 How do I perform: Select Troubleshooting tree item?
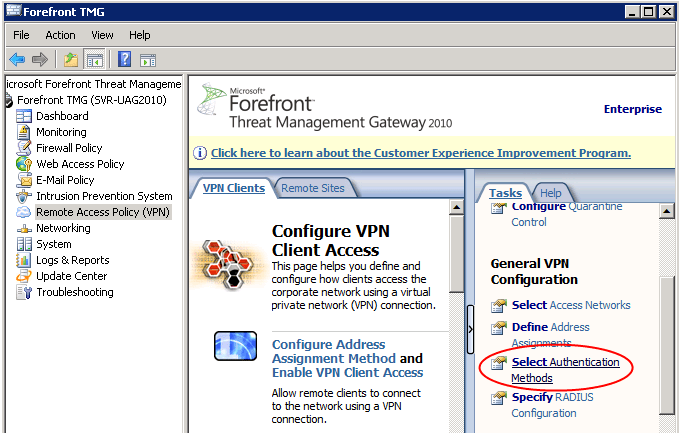[75, 292]
